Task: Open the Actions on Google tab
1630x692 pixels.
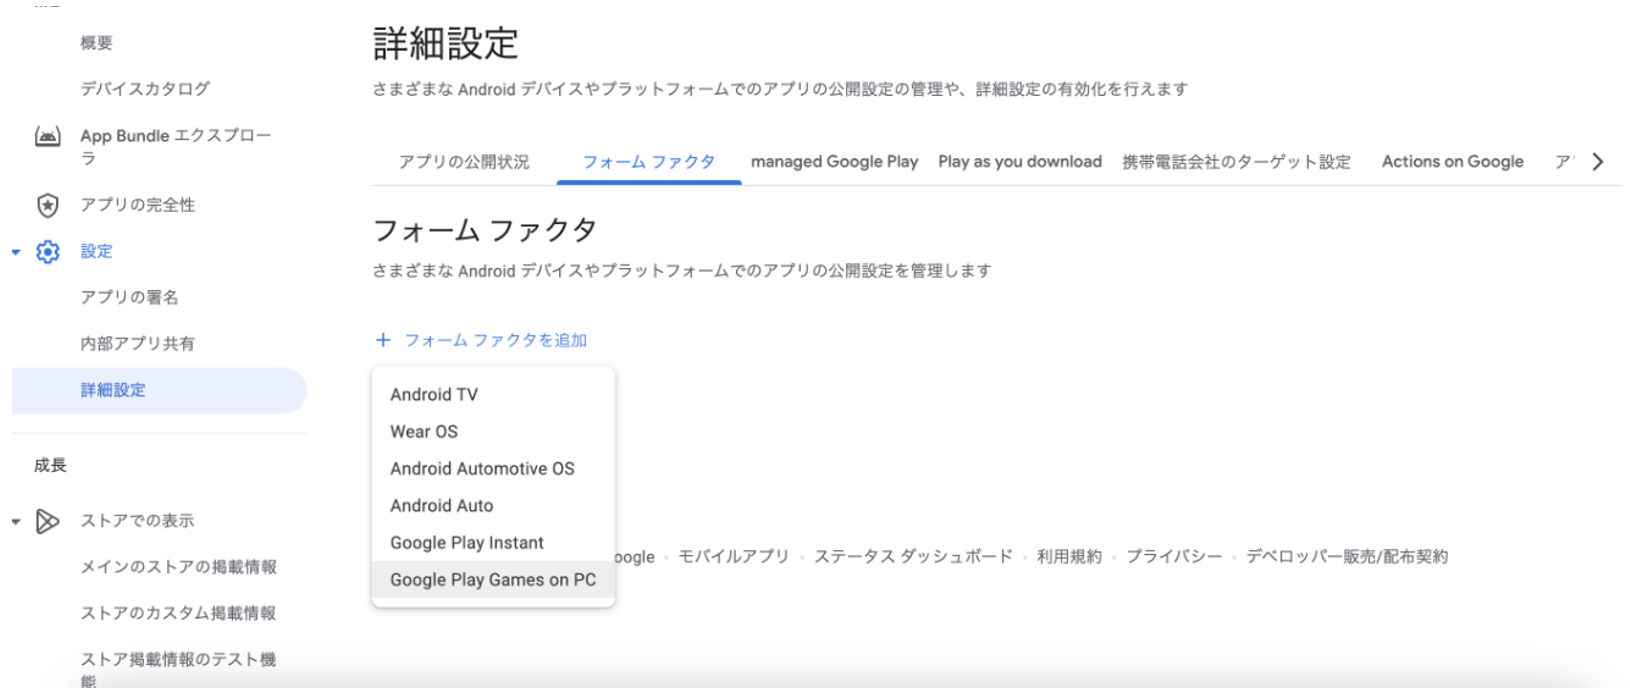Action: (x=1452, y=162)
